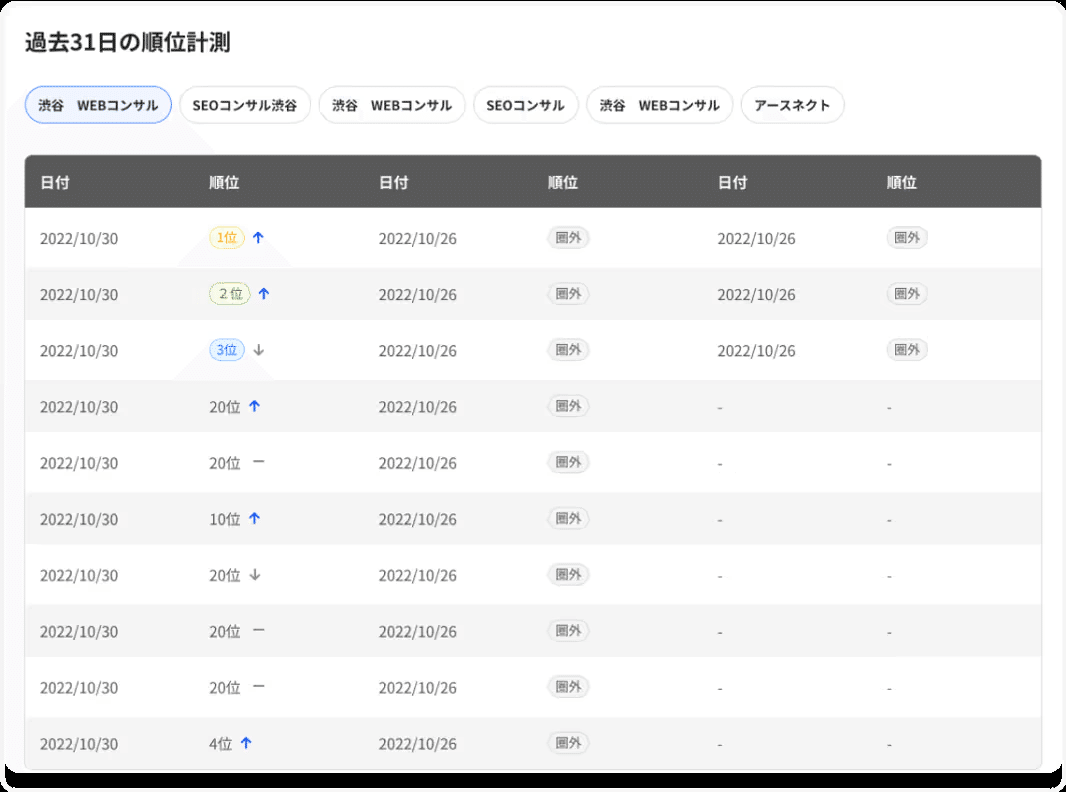Click the down arrow next to 20位
This screenshot has width=1066, height=792.
(x=256, y=575)
